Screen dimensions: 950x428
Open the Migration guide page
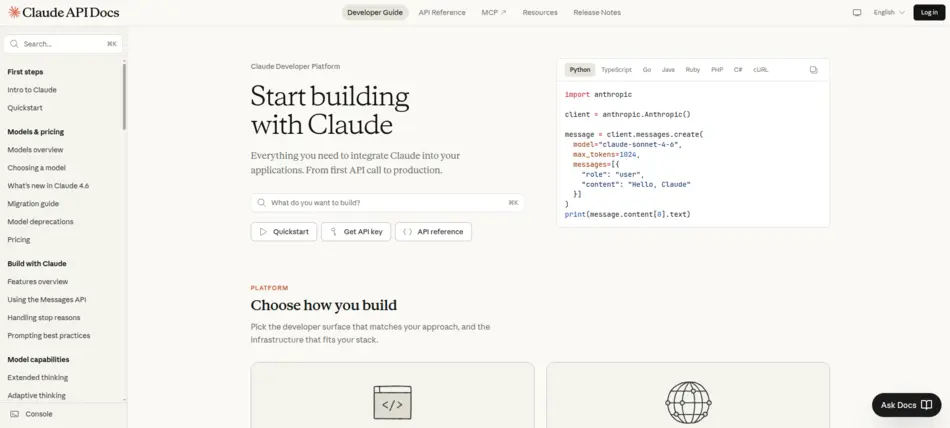[33, 204]
